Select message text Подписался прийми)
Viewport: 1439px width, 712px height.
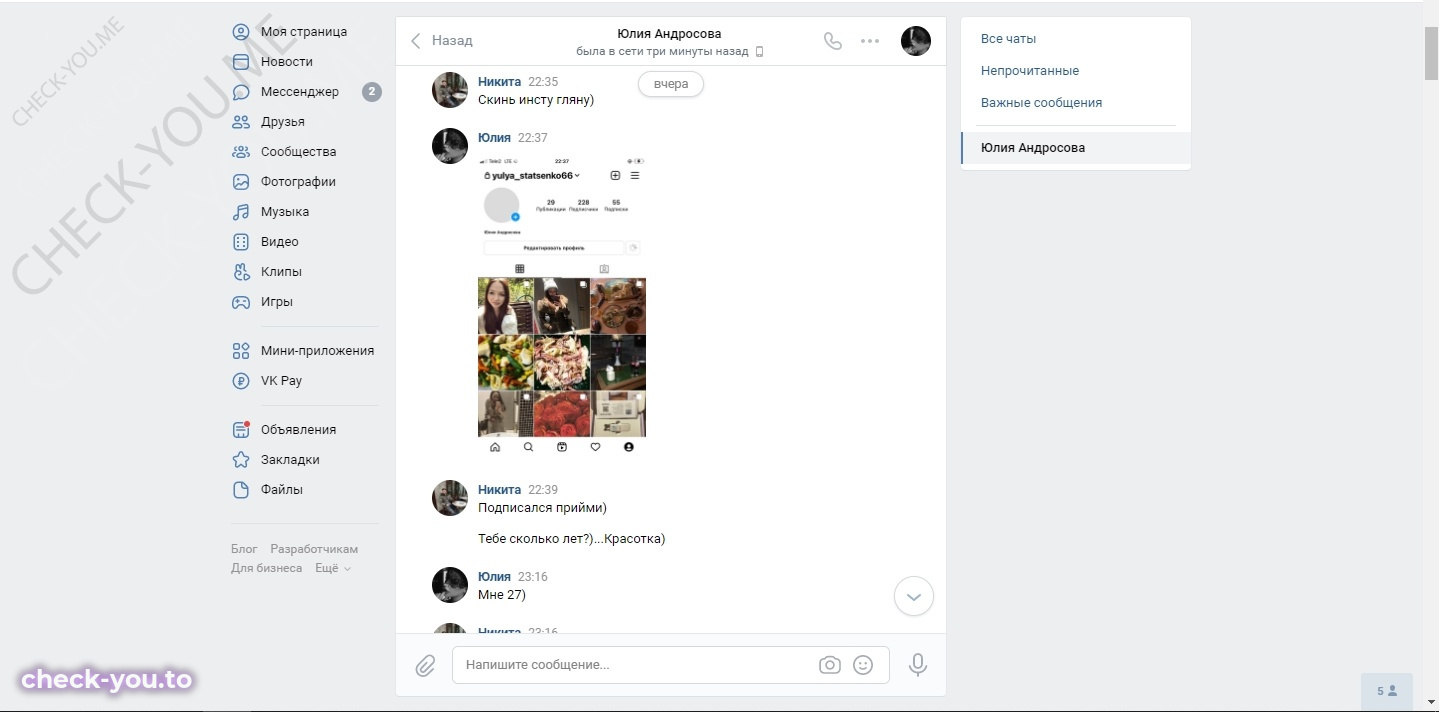[542, 508]
